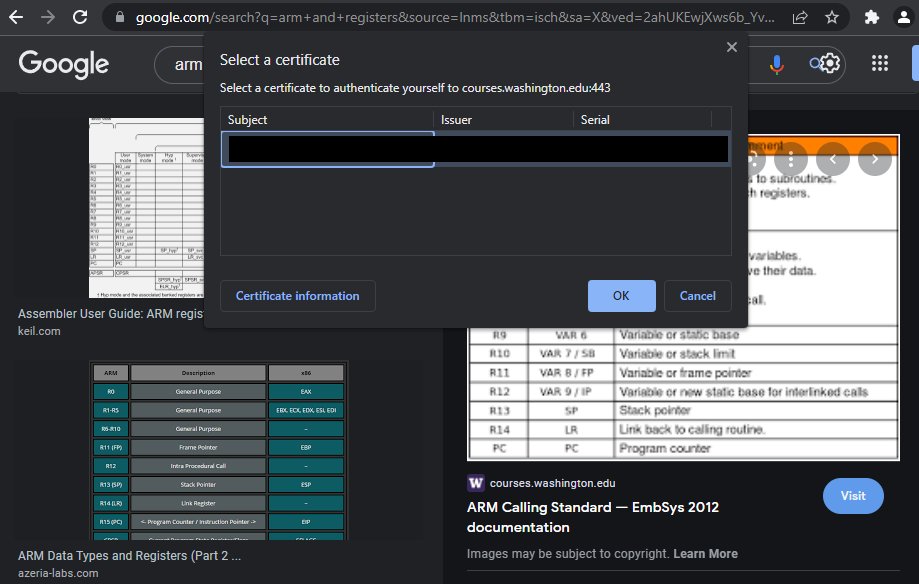
Task: Click the padlock site security icon
Action: (120, 17)
